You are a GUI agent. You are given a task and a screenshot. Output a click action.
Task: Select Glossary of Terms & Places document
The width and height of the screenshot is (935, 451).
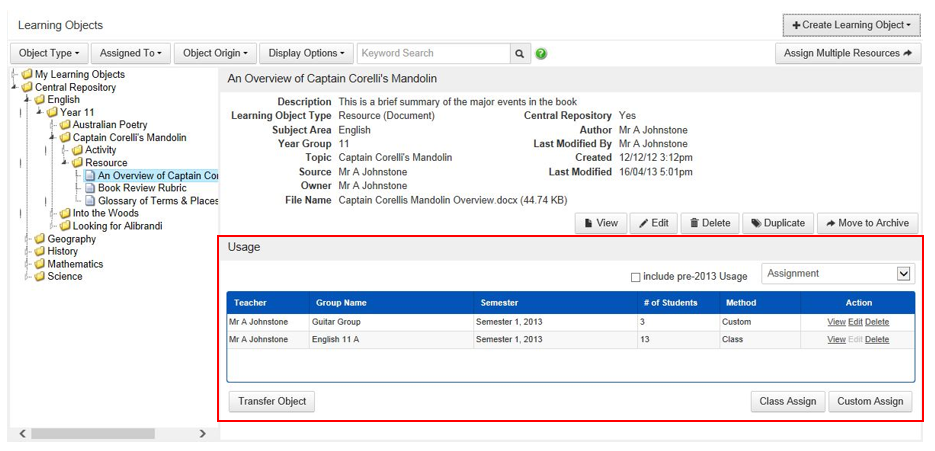pos(157,201)
